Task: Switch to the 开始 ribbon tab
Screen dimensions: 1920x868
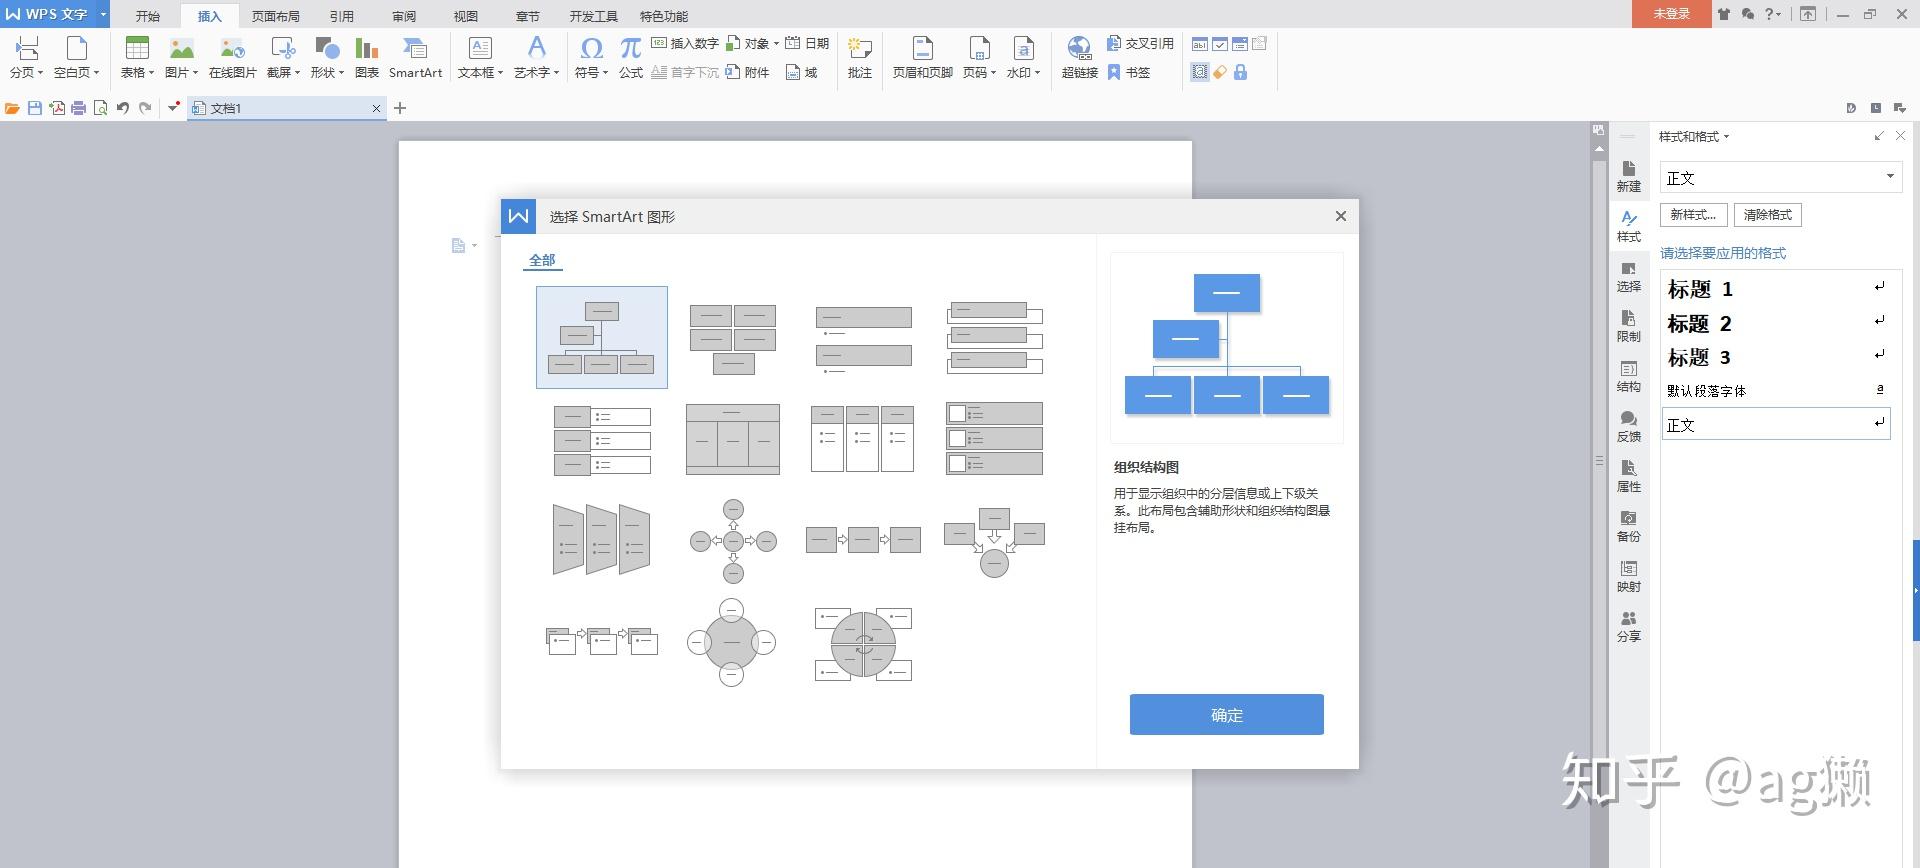Action: pos(148,16)
